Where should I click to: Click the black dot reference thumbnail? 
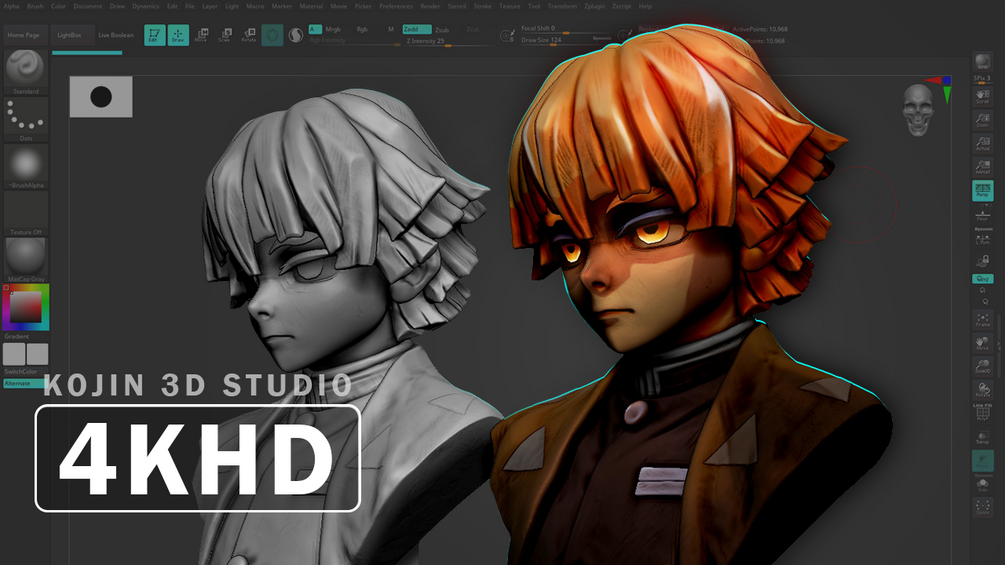[x=101, y=97]
